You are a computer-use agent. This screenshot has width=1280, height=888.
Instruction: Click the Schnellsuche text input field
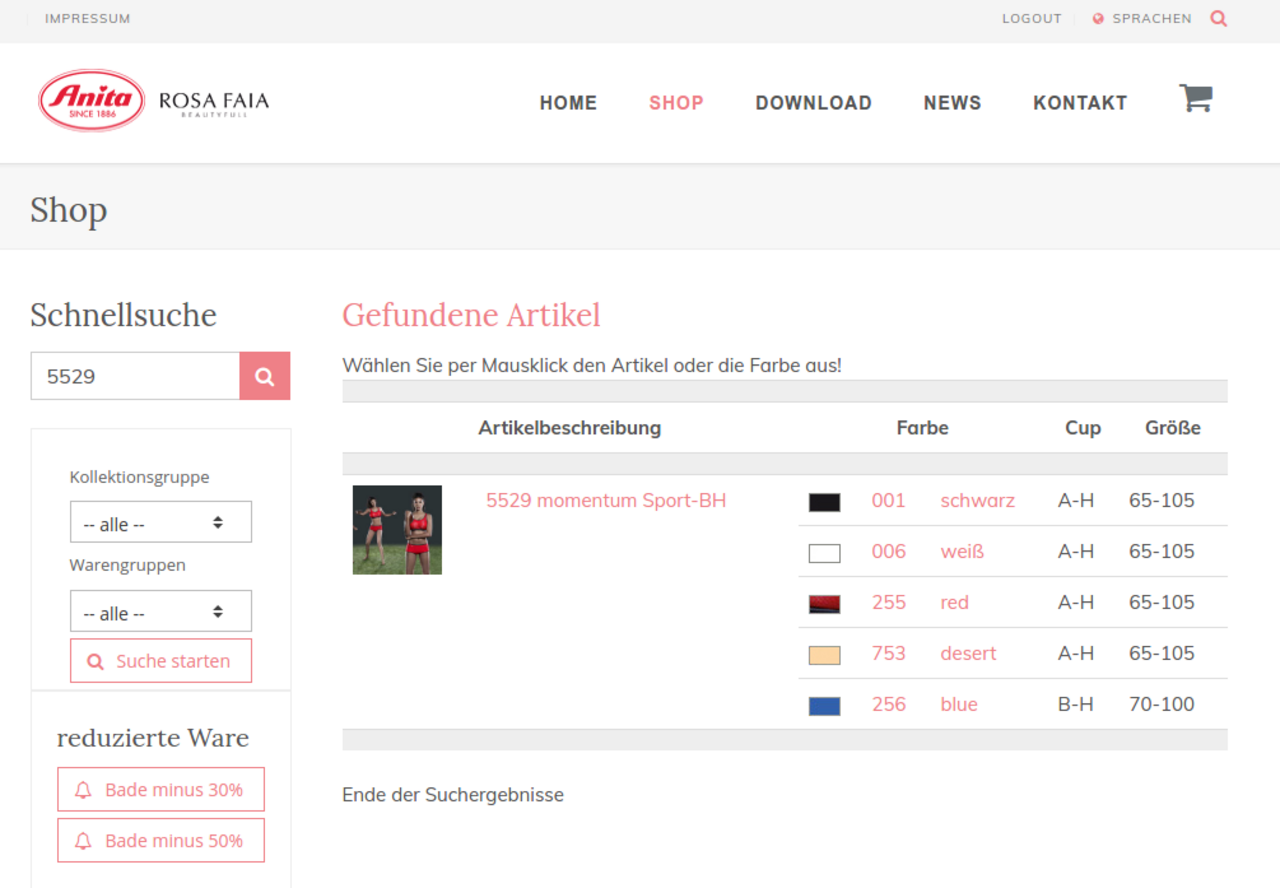(x=135, y=376)
